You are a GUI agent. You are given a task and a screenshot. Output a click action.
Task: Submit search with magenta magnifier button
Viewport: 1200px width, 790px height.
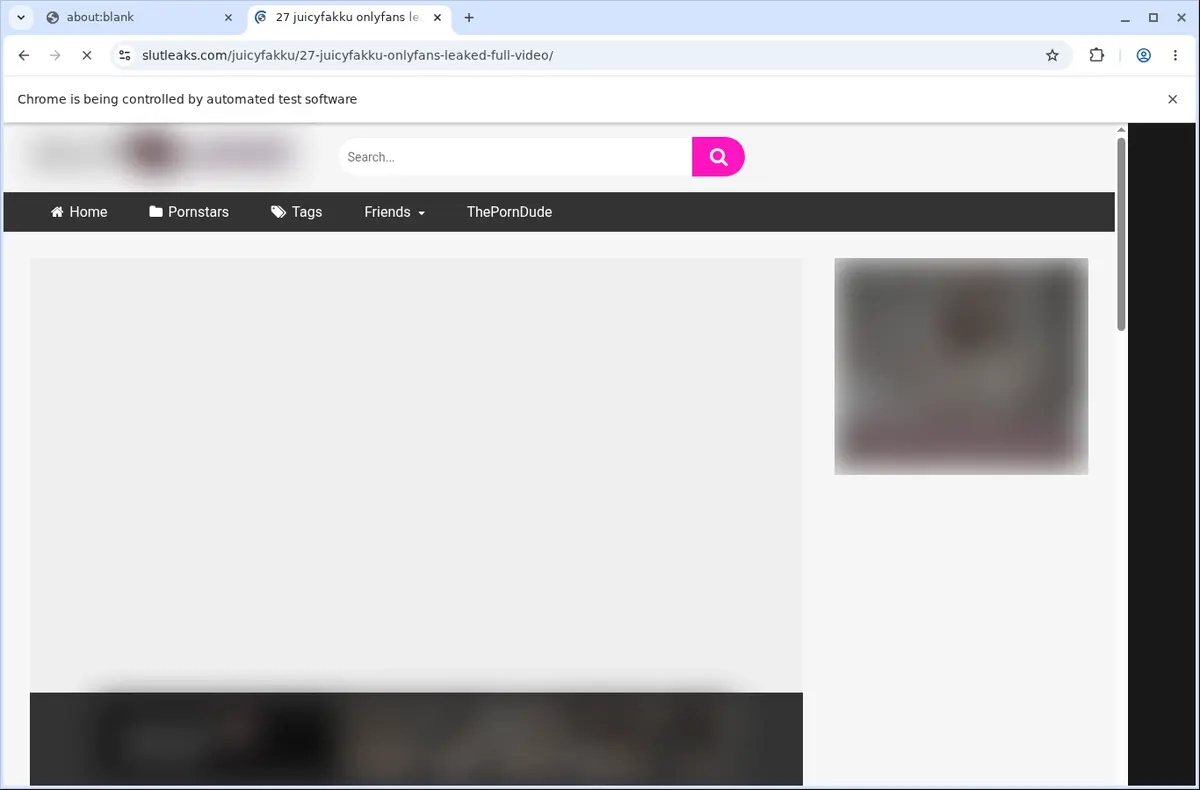(x=718, y=157)
